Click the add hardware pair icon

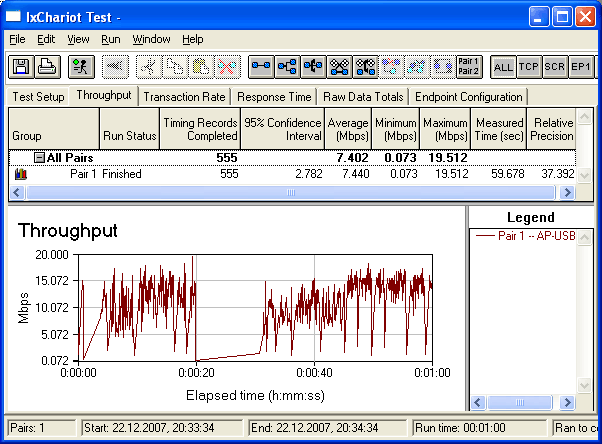339,67
